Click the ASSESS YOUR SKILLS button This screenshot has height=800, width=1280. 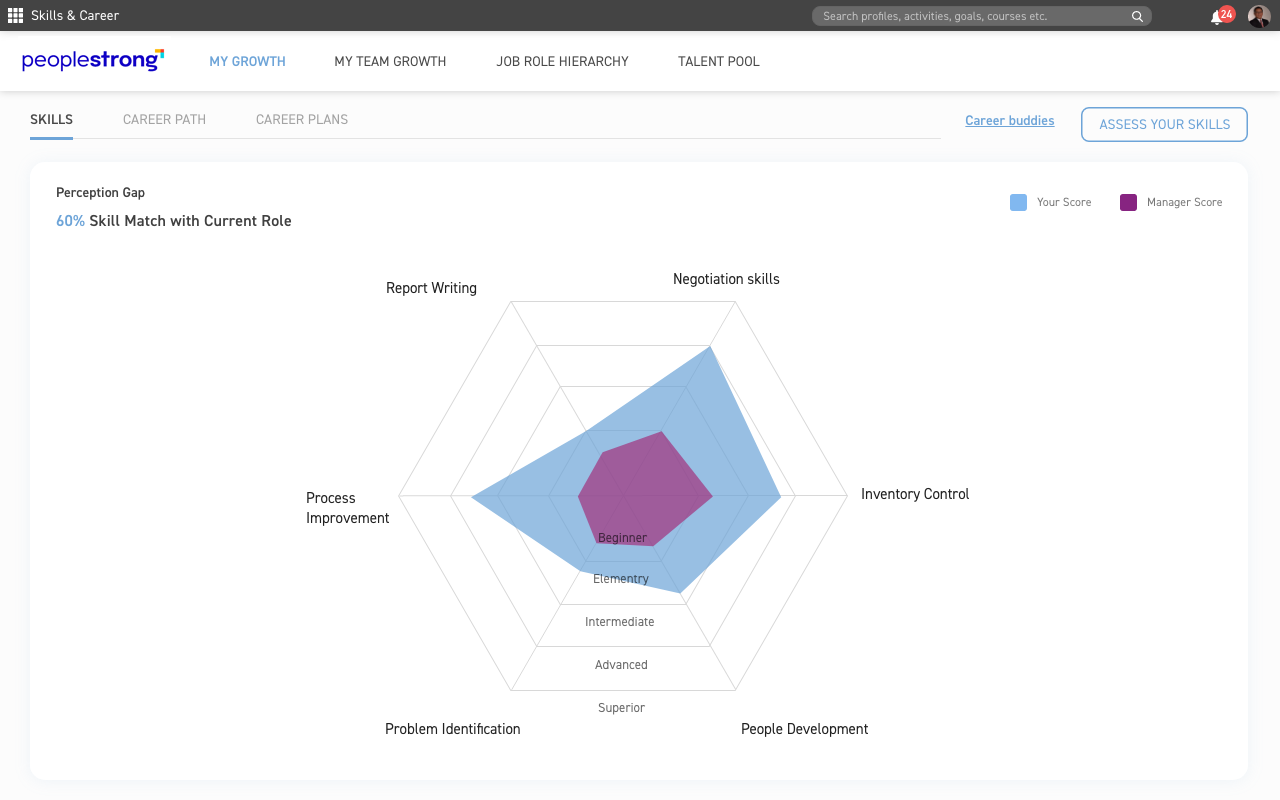tap(1163, 124)
